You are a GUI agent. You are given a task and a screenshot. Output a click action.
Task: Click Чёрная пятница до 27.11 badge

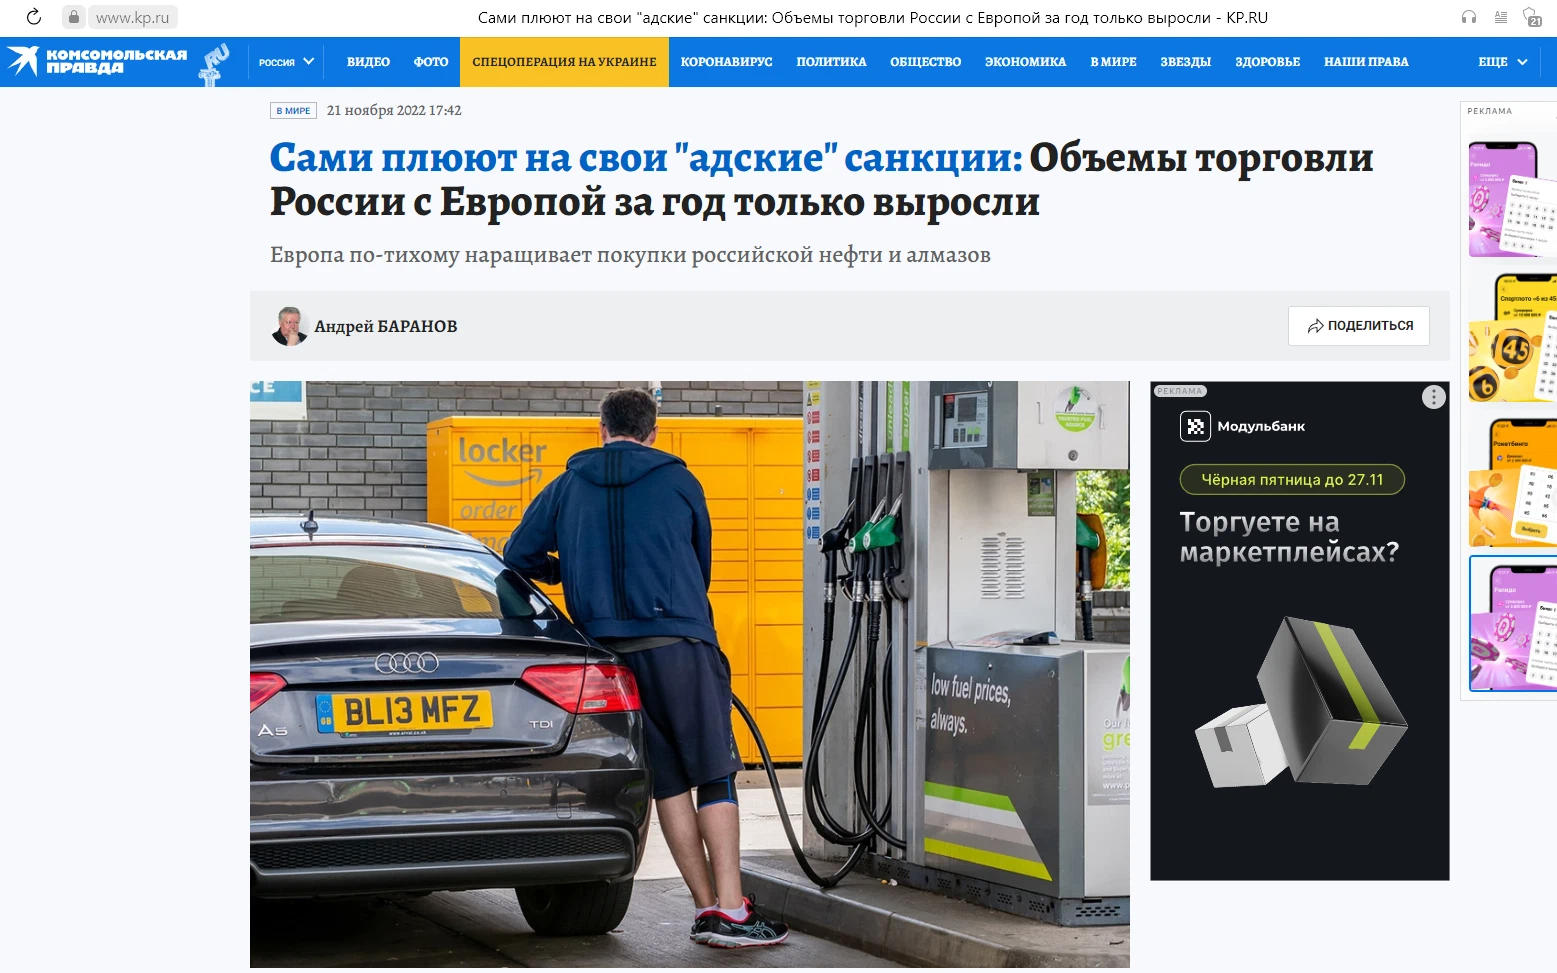(1292, 480)
